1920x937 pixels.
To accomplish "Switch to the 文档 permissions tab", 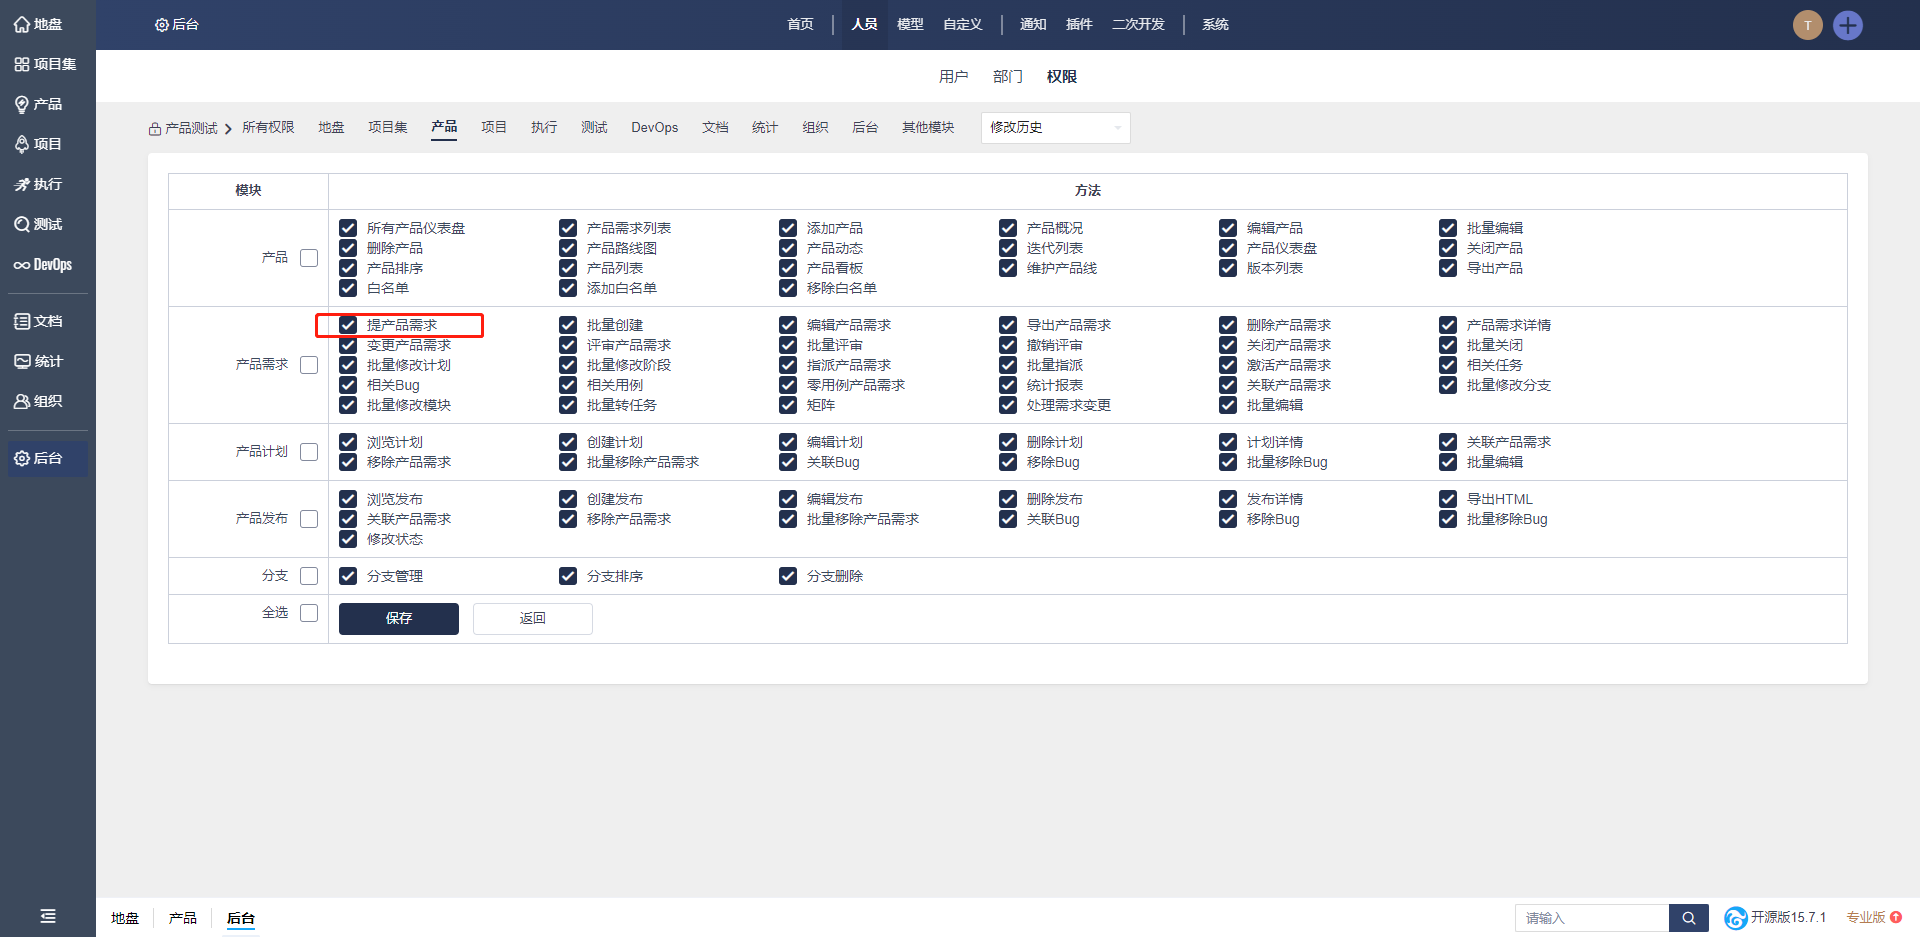I will click(x=715, y=128).
